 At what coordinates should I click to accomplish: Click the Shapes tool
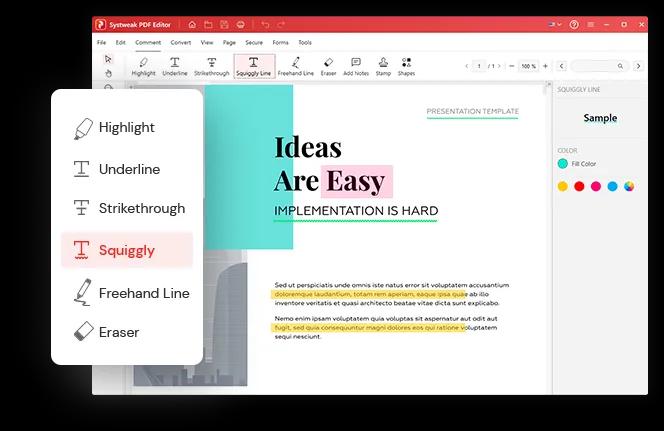(406, 66)
